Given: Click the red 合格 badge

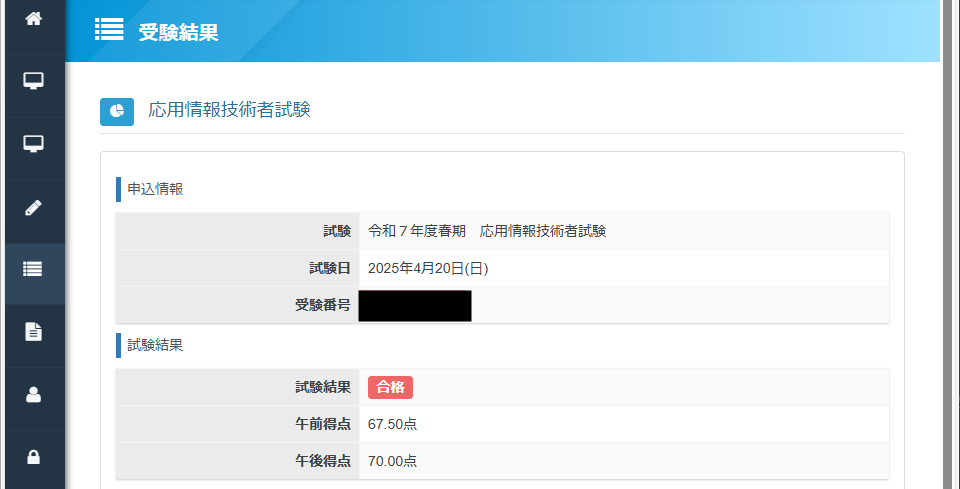Looking at the screenshot, I should click(x=391, y=387).
